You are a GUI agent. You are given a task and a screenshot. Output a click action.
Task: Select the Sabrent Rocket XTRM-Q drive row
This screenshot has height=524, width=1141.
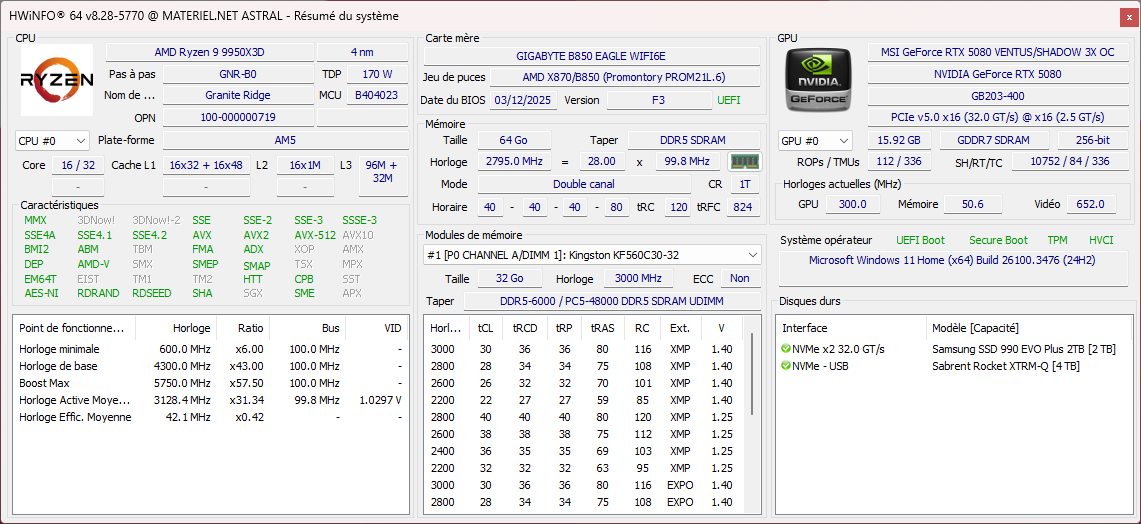click(955, 366)
